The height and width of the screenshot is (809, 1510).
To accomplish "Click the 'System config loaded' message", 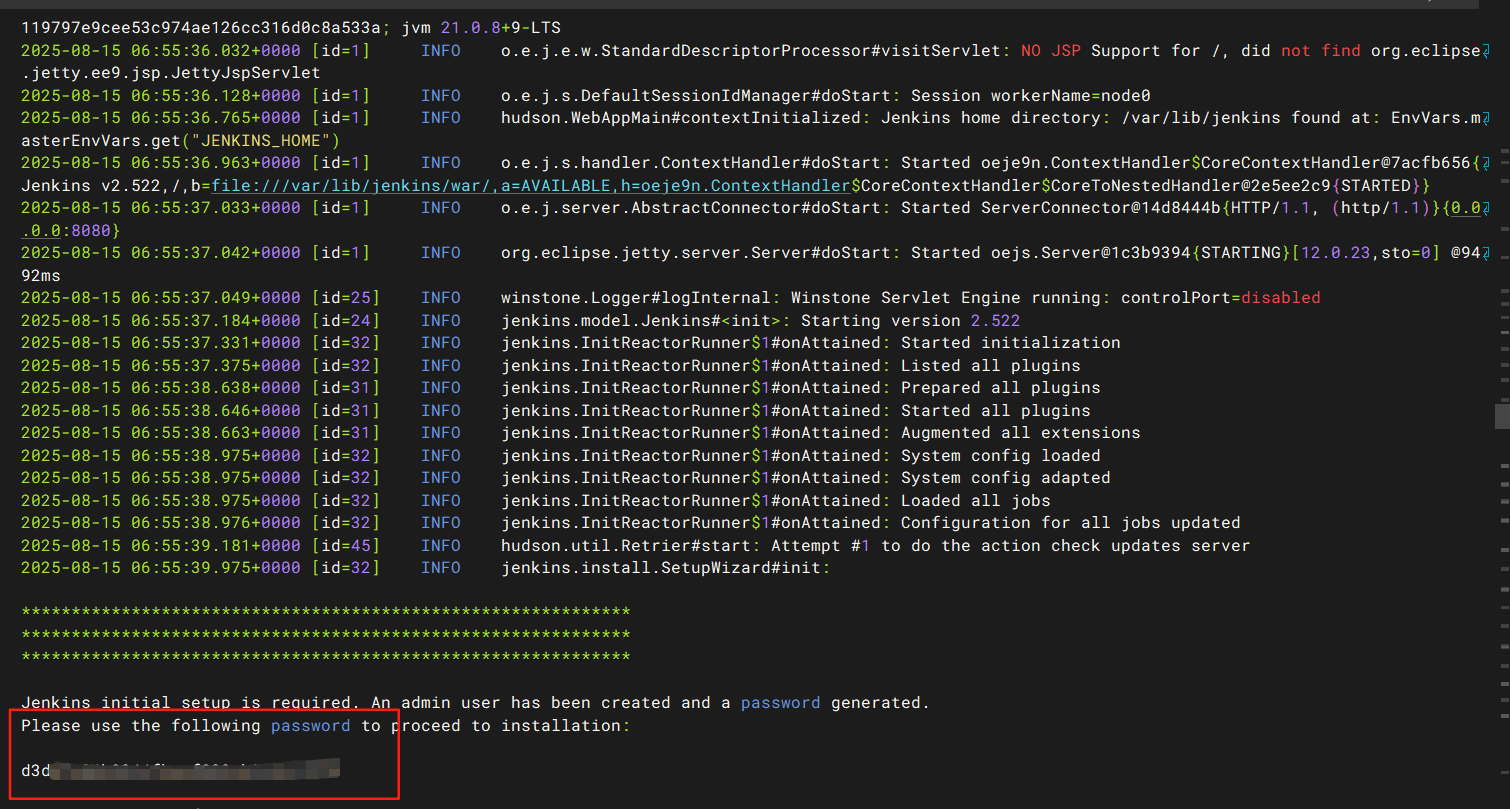I will pos(1001,456).
